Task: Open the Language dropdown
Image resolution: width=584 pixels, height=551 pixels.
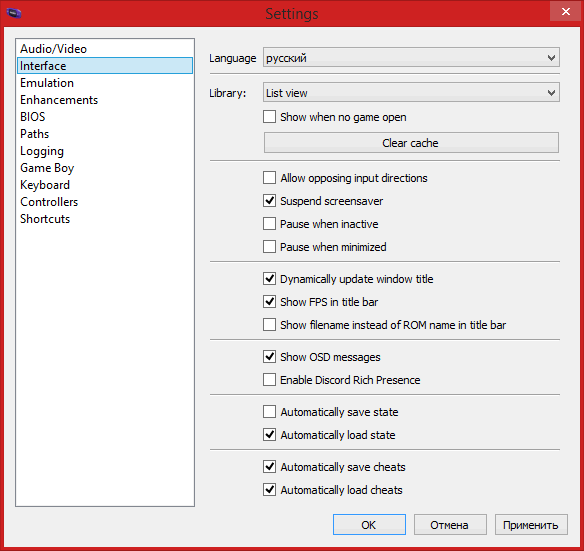Action: [x=411, y=57]
